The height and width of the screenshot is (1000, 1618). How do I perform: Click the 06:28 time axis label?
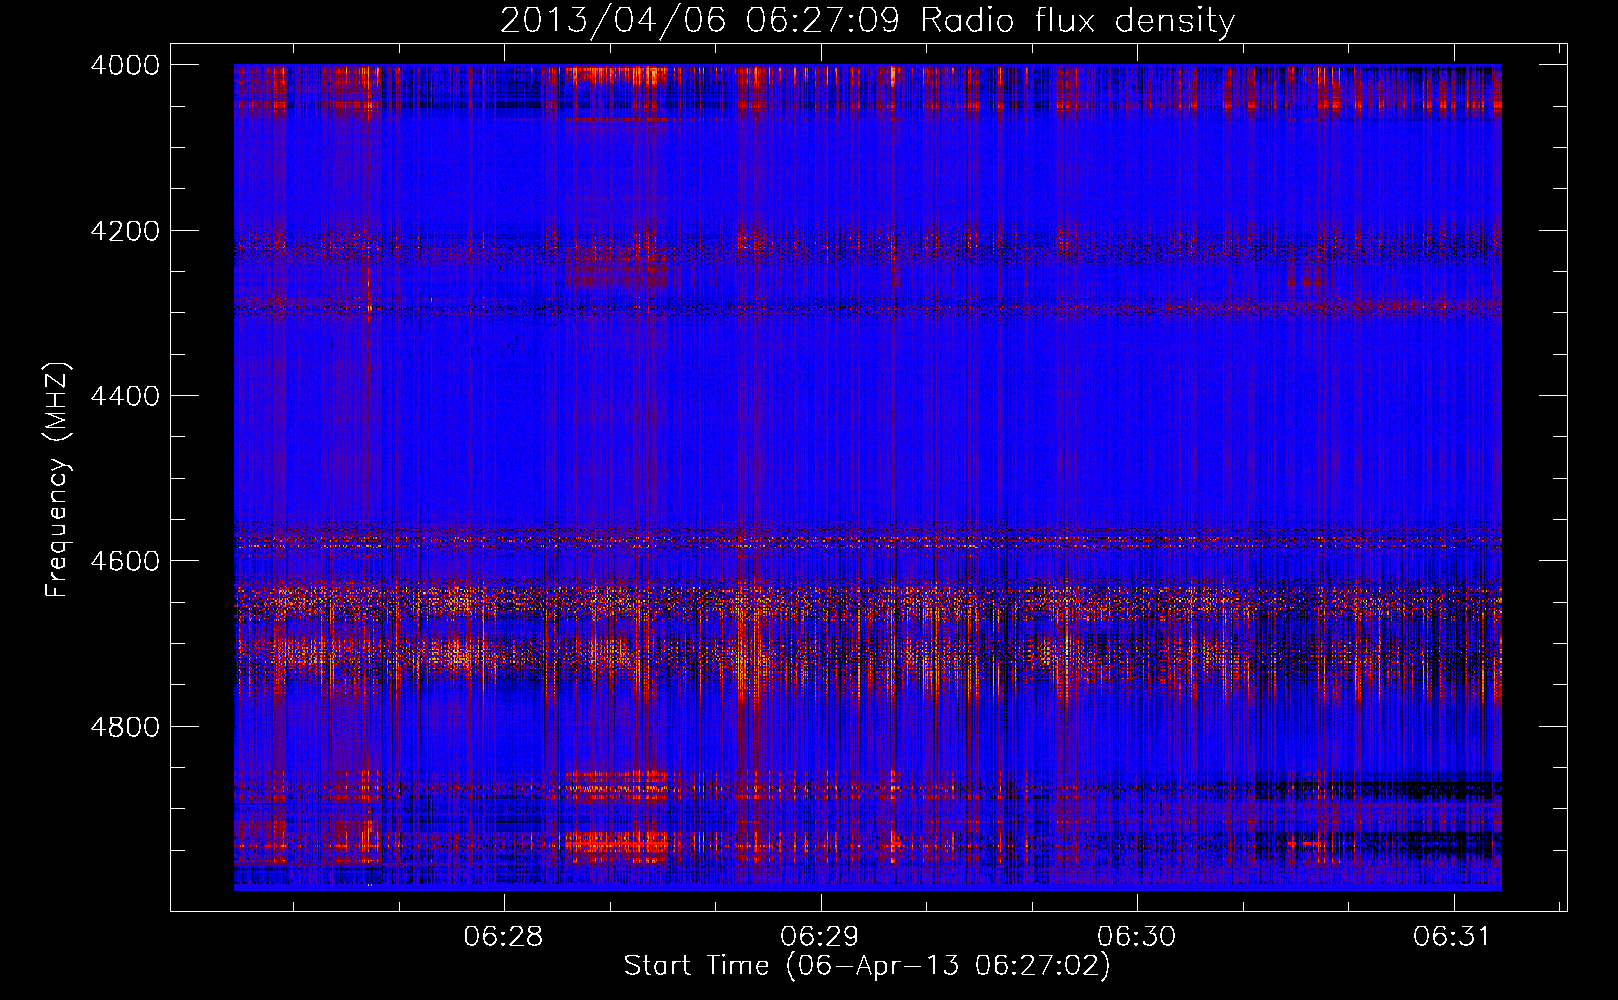503,937
